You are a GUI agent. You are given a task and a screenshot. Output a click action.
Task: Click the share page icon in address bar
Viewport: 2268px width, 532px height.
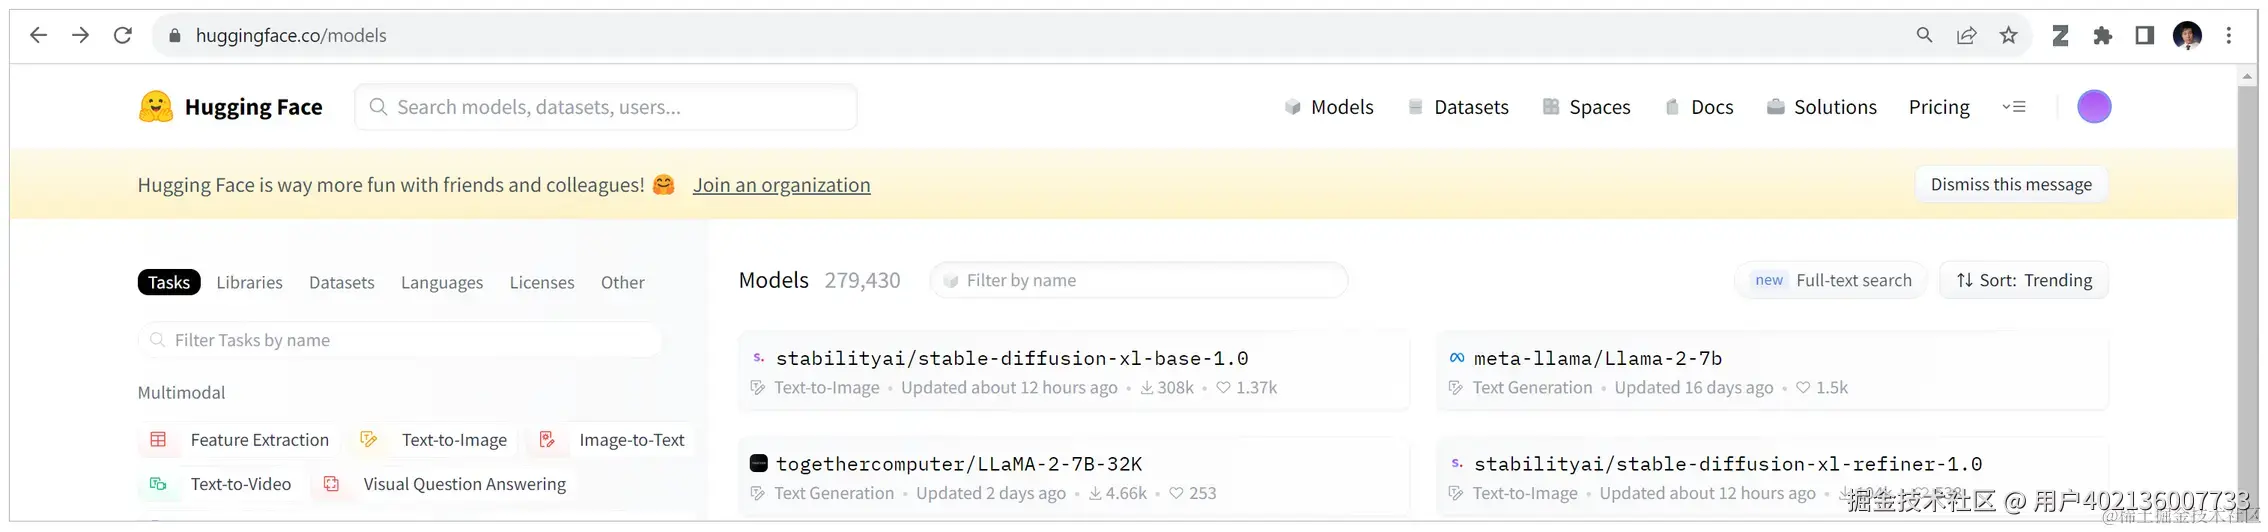click(1966, 36)
